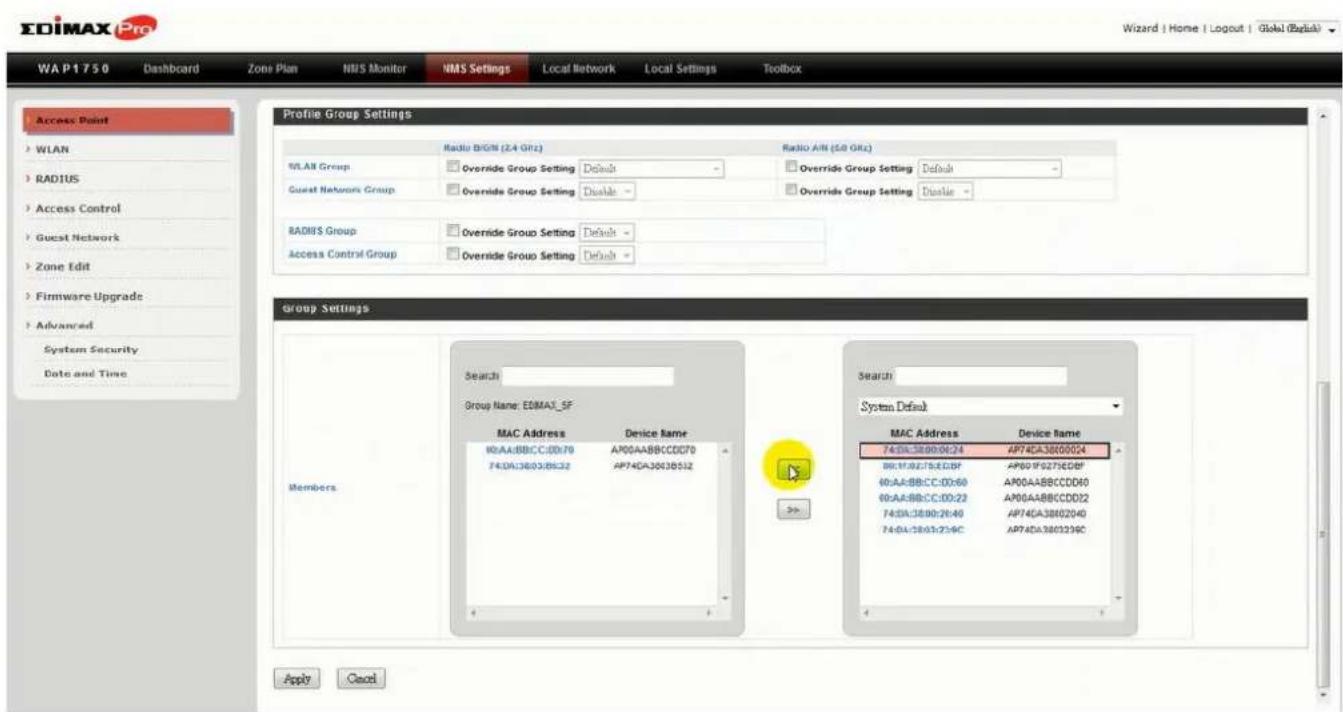This screenshot has height=712, width=1343.
Task: Check RADIUS Group override setting checkbox
Action: point(456,232)
